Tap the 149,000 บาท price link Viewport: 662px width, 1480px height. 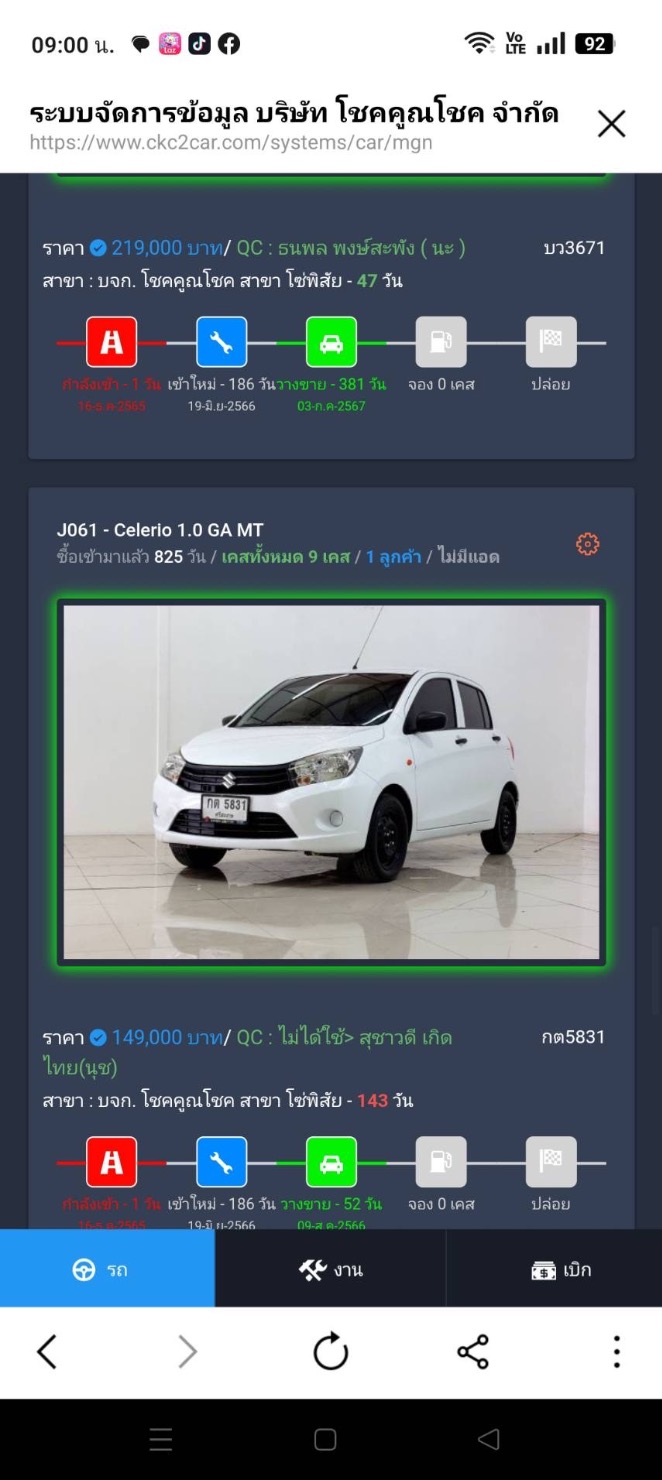(167, 1037)
